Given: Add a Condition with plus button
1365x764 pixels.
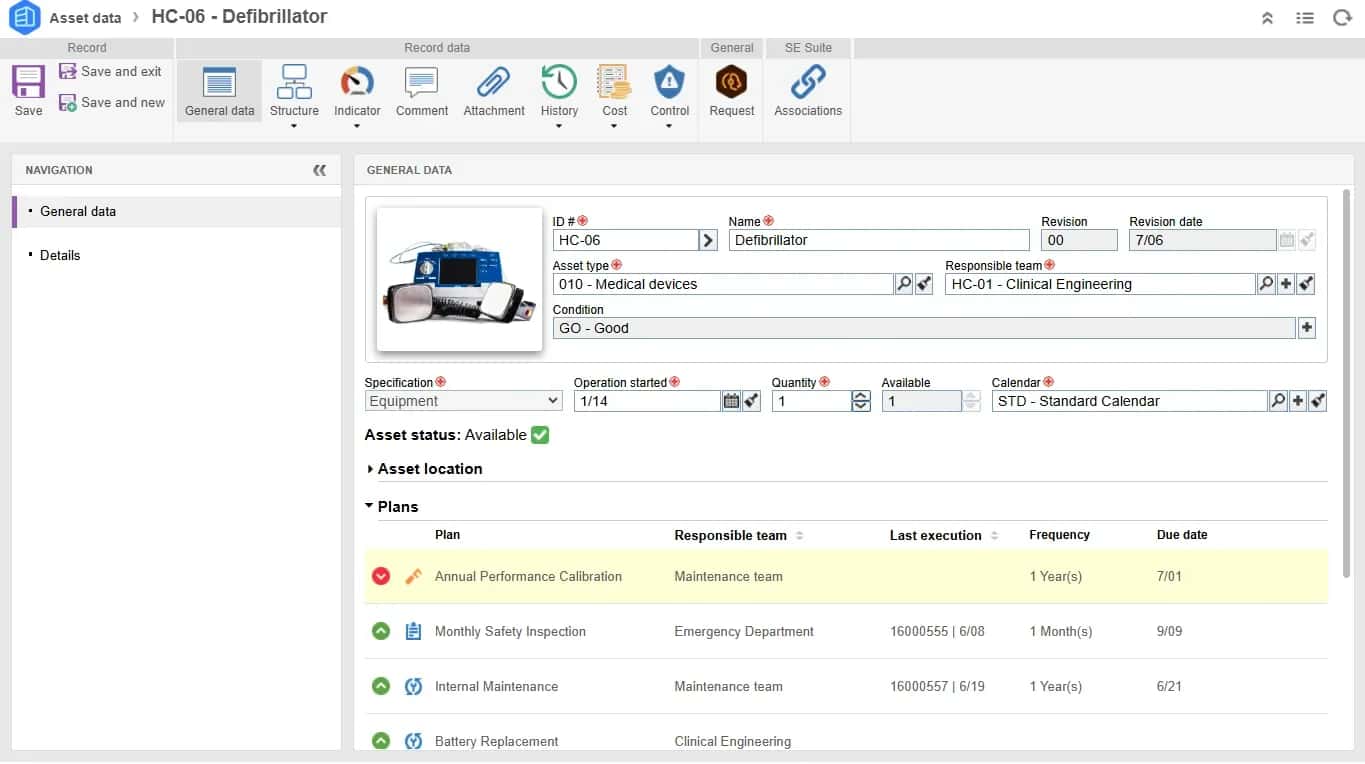Looking at the screenshot, I should click(x=1306, y=328).
